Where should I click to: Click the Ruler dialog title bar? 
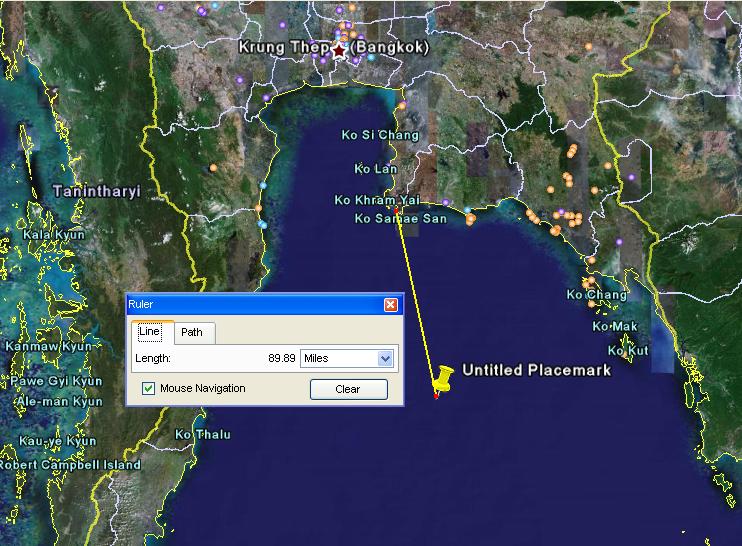pyautogui.click(x=250, y=304)
